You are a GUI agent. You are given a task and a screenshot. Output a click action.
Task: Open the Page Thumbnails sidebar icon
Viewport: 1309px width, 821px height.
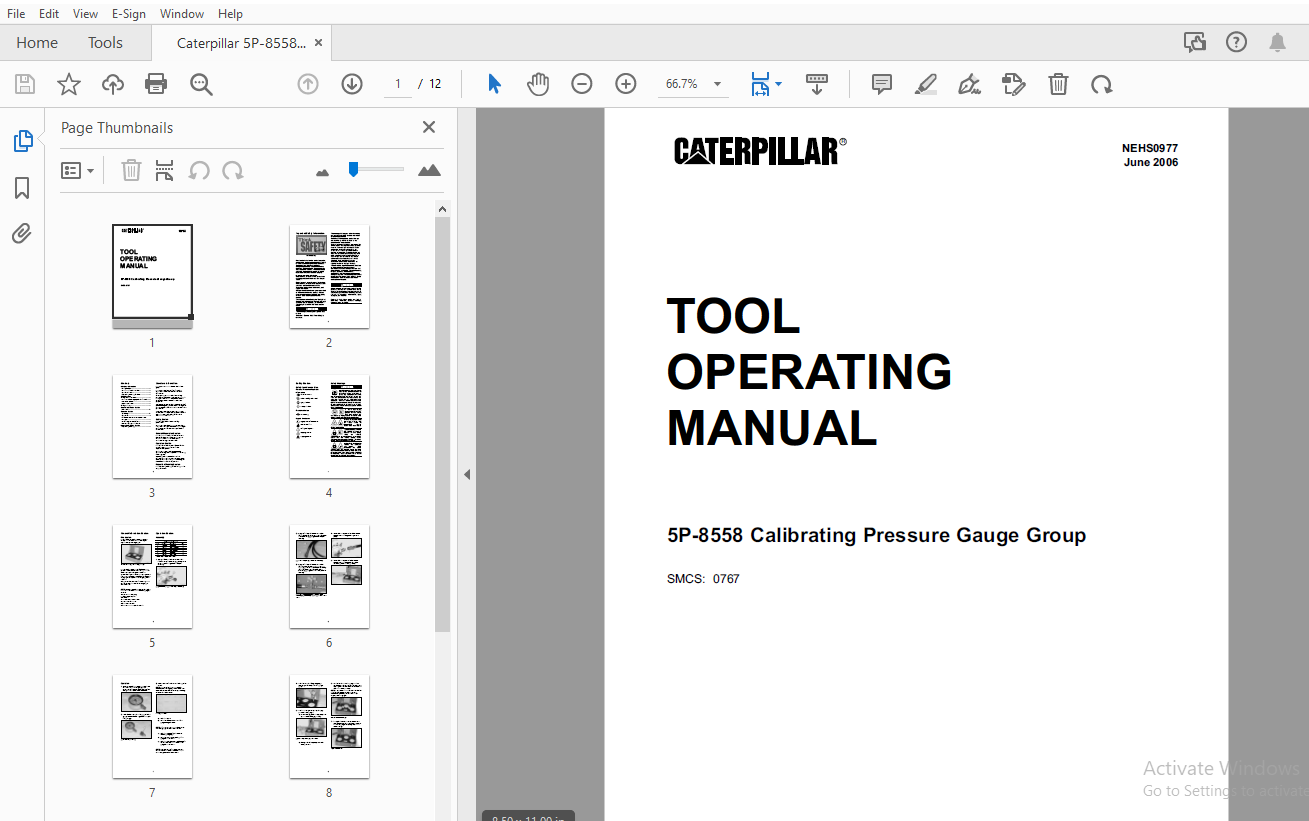(x=23, y=141)
